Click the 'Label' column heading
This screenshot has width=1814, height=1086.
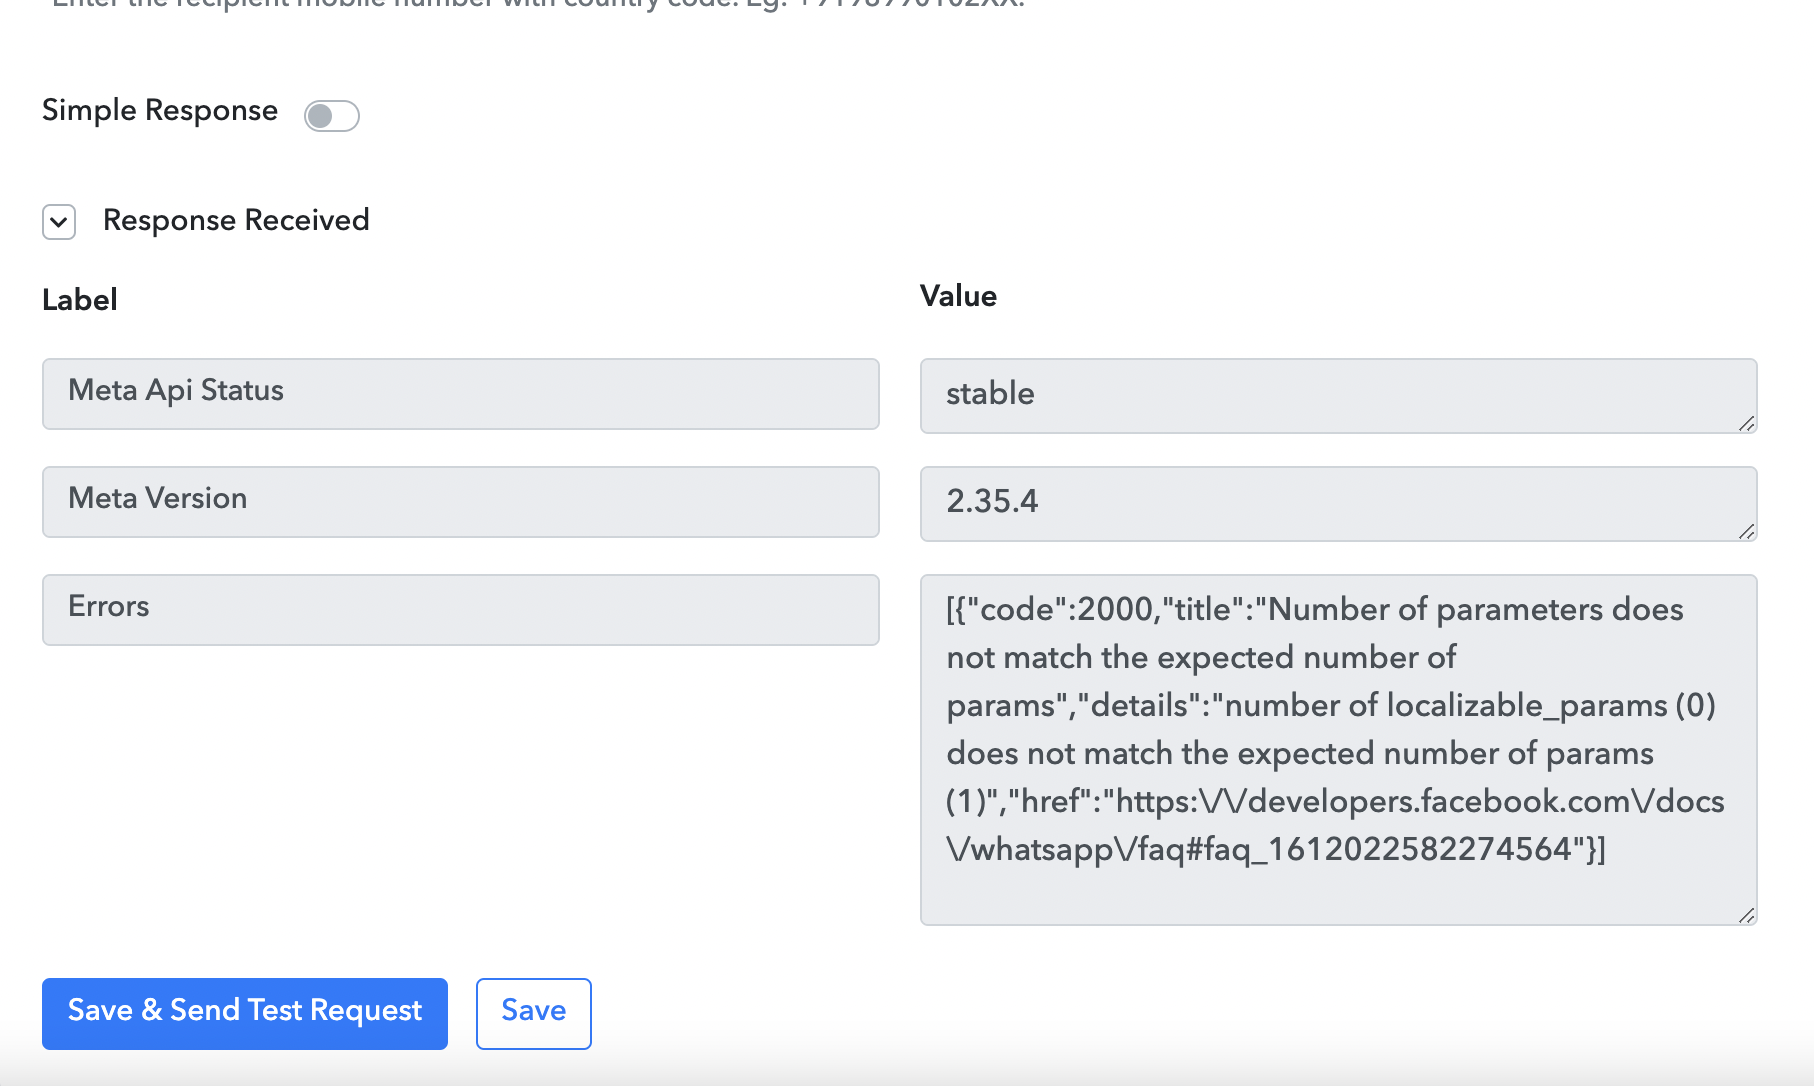pos(80,300)
